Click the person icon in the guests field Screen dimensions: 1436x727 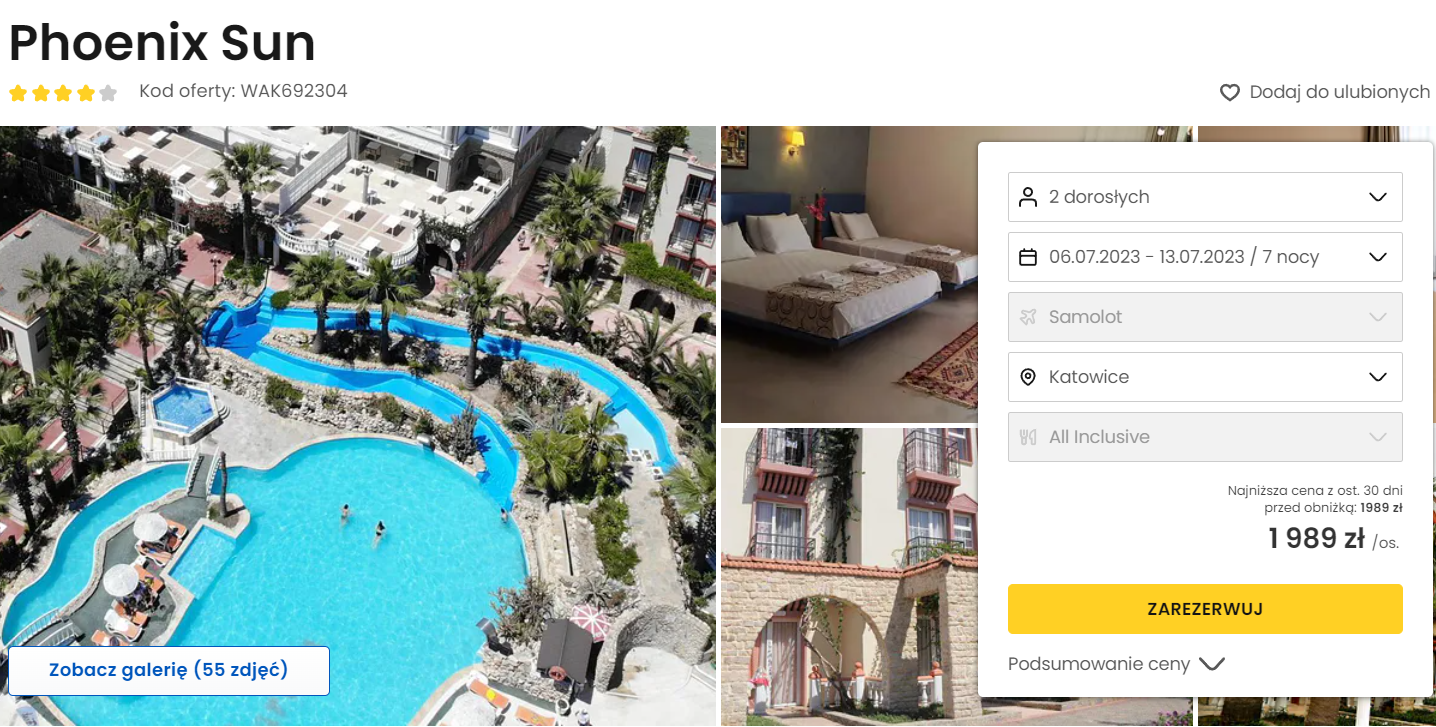tap(1028, 197)
